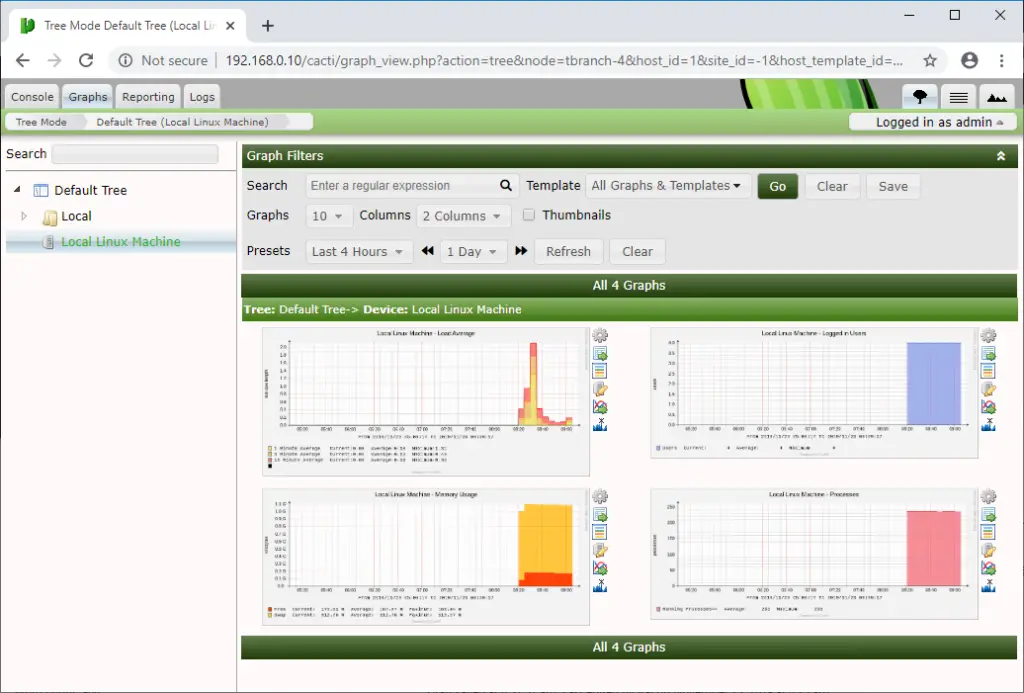Expand the Local tree branch
Image resolution: width=1024 pixels, height=693 pixels.
[22, 216]
